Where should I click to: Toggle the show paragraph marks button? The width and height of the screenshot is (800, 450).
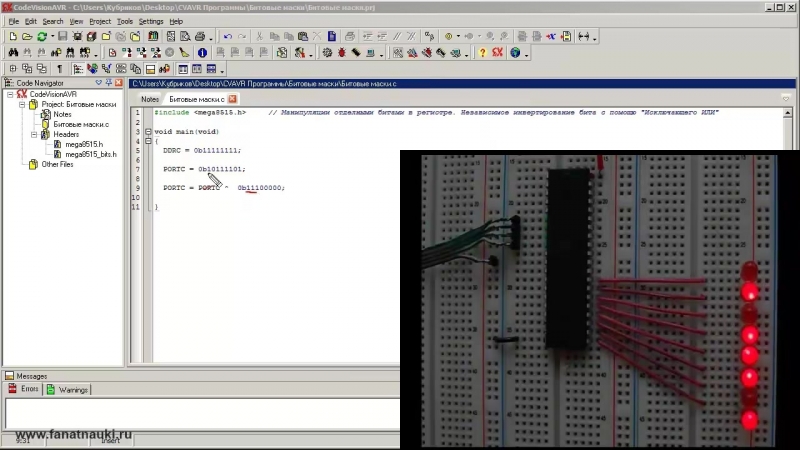pyautogui.click(x=59, y=69)
